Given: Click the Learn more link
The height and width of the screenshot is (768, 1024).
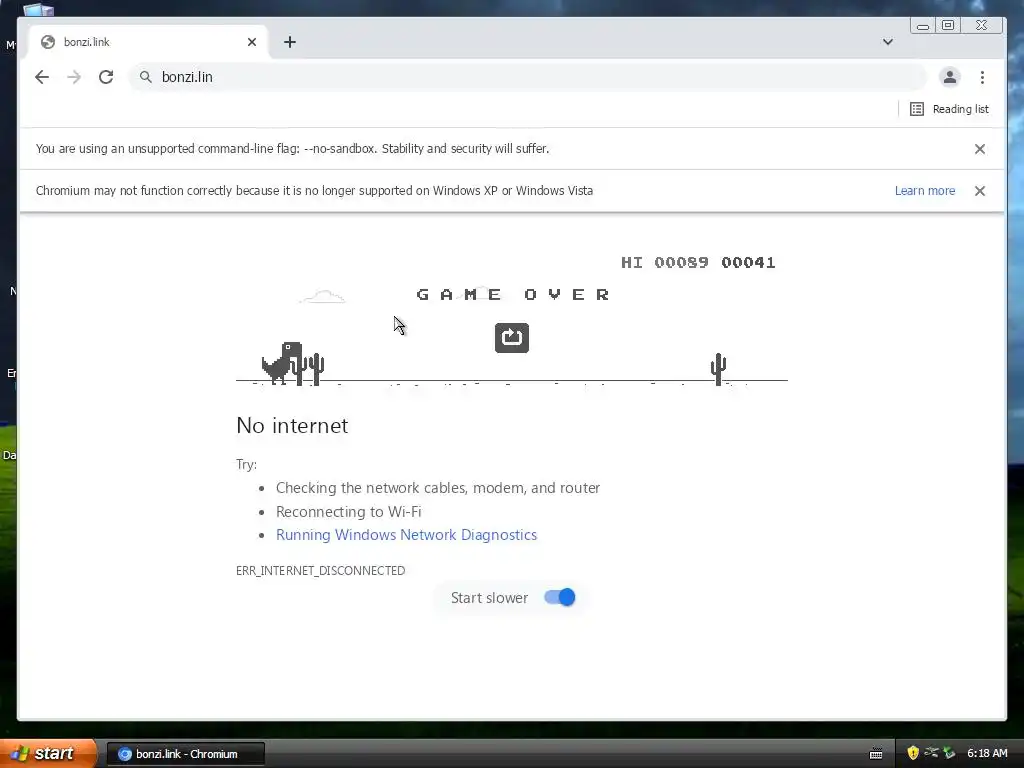Looking at the screenshot, I should click(x=925, y=191).
